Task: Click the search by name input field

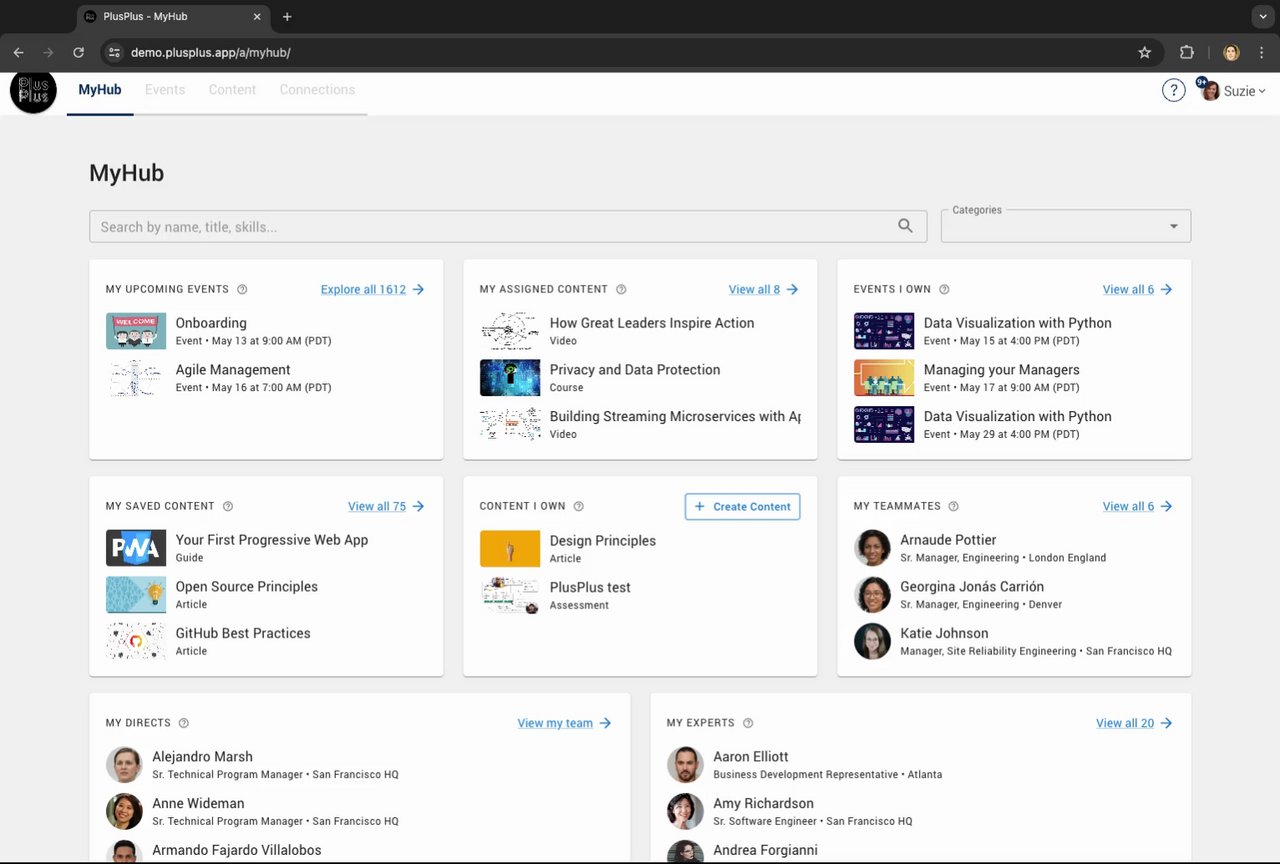Action: pos(490,227)
